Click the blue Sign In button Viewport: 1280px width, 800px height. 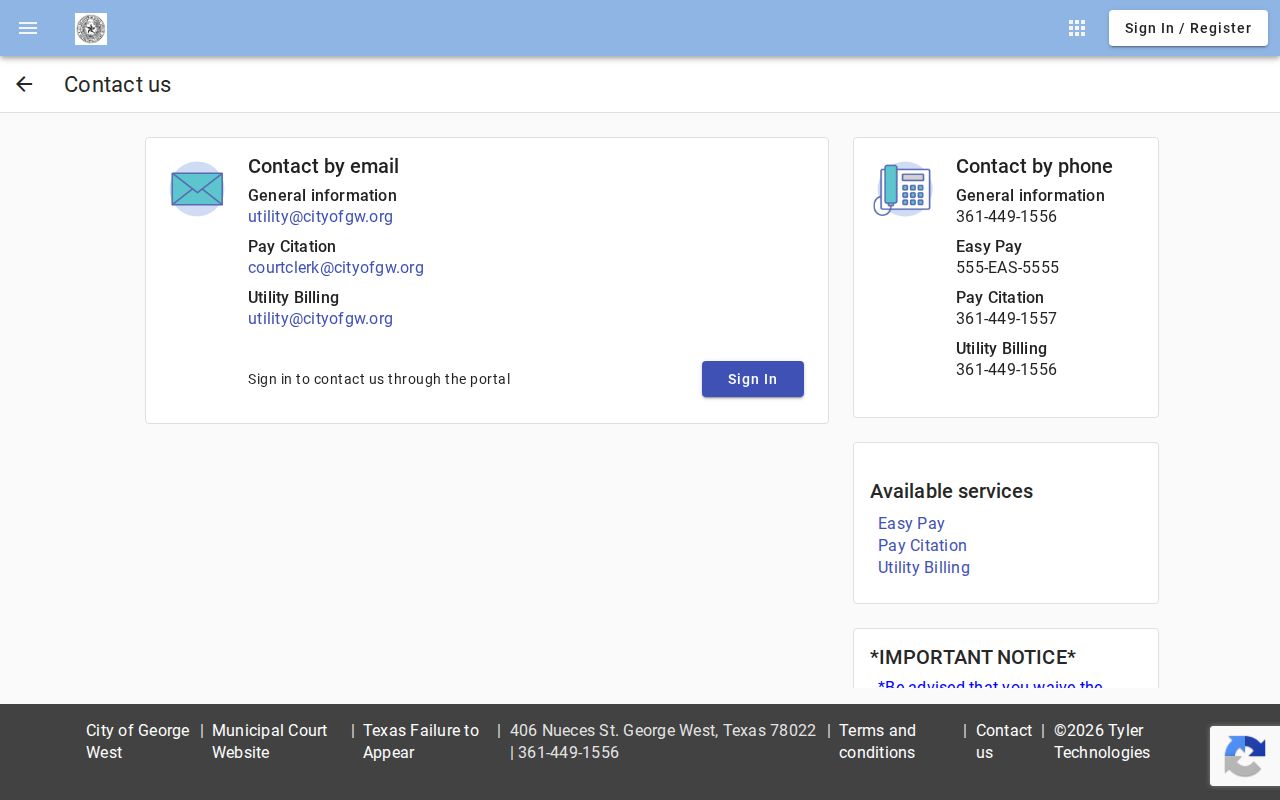click(753, 379)
